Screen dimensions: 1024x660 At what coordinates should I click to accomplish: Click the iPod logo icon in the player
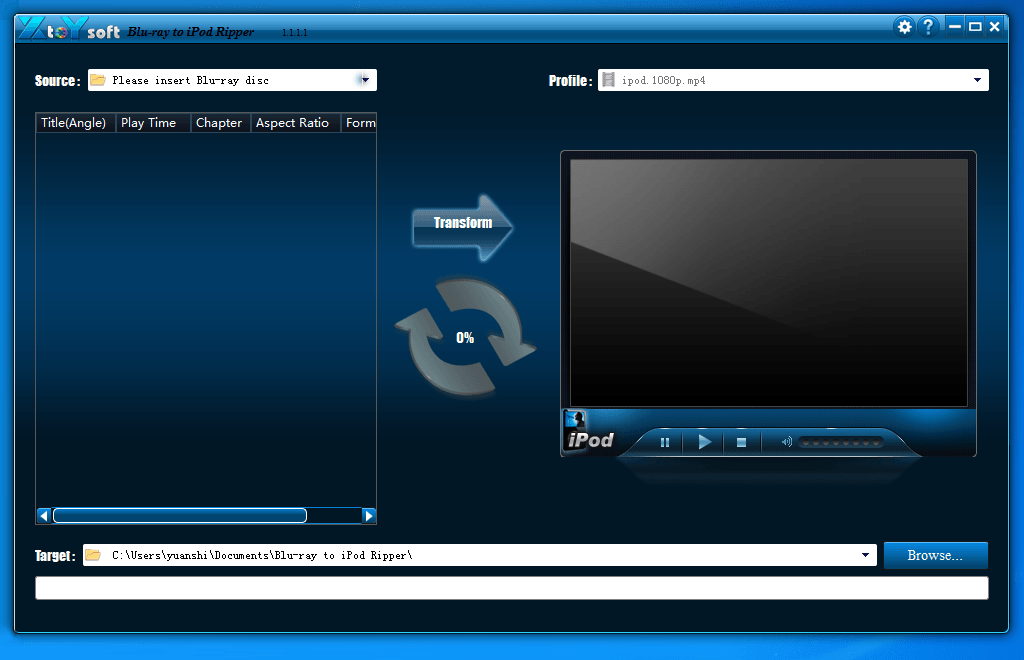(x=590, y=433)
